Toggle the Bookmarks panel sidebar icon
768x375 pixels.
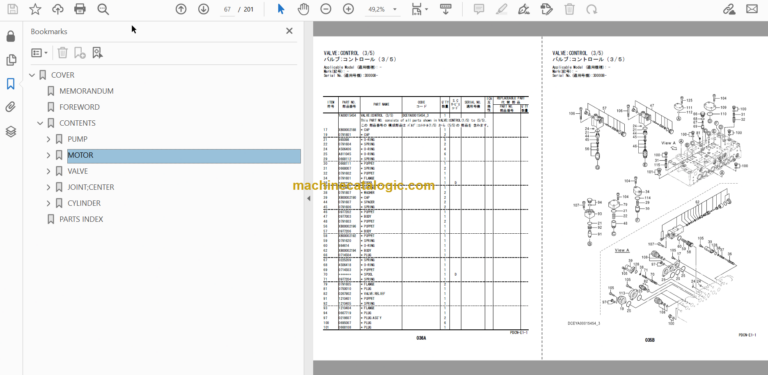tap(11, 84)
